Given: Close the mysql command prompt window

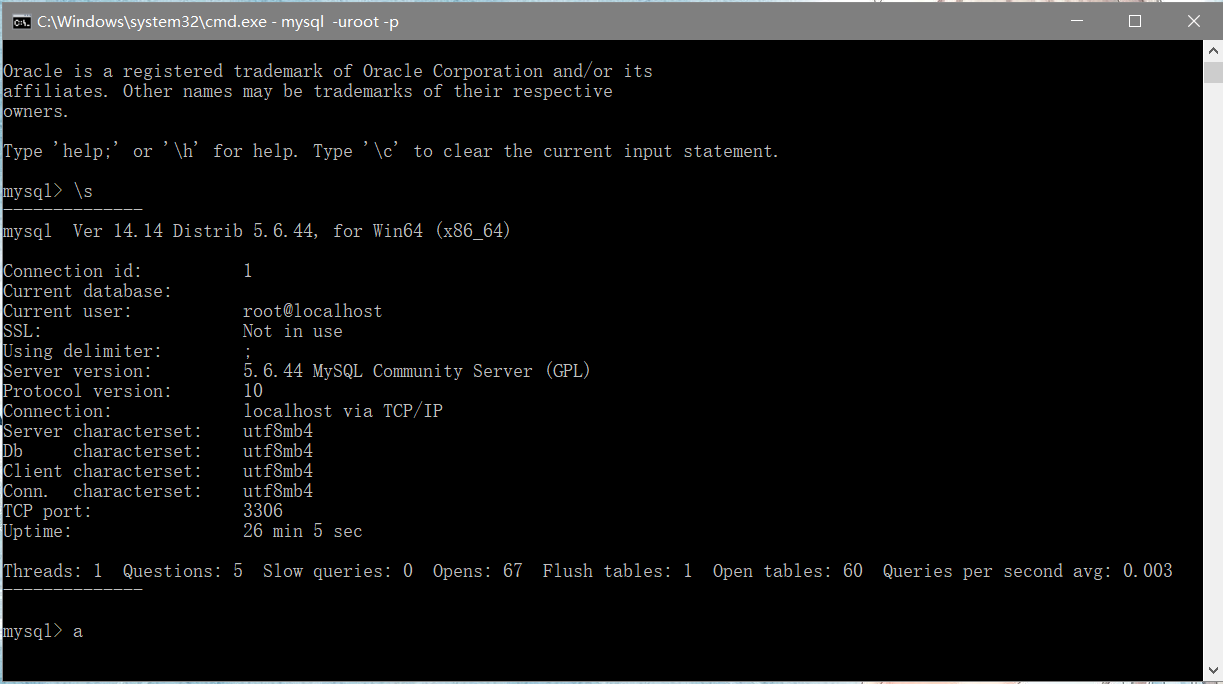Looking at the screenshot, I should pos(1193,21).
